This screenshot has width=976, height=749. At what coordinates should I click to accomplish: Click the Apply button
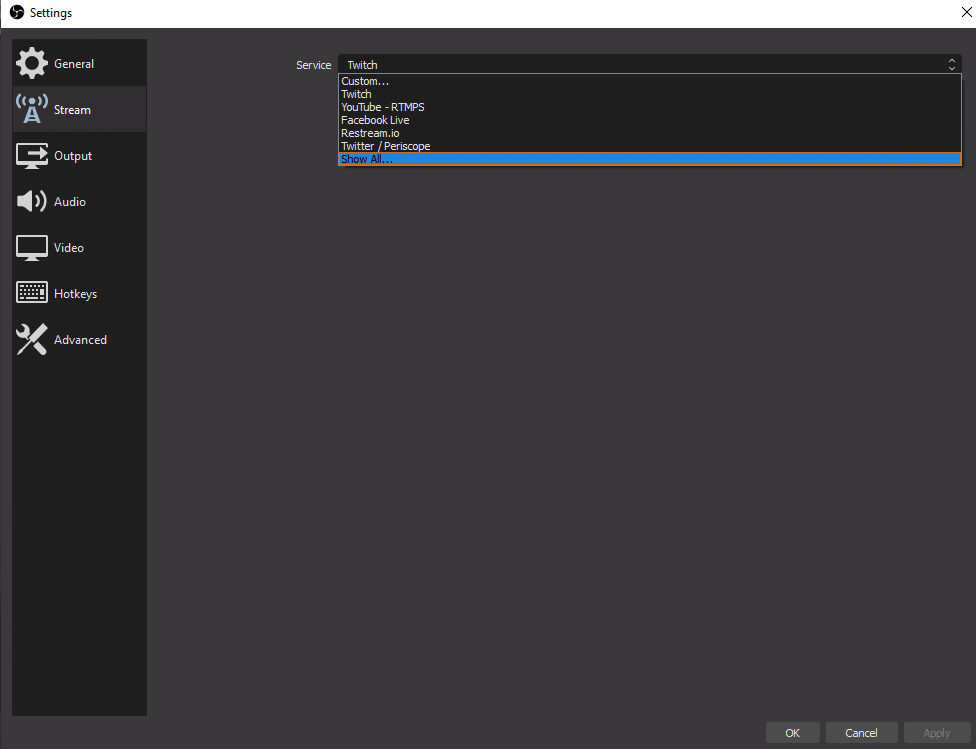[937, 733]
